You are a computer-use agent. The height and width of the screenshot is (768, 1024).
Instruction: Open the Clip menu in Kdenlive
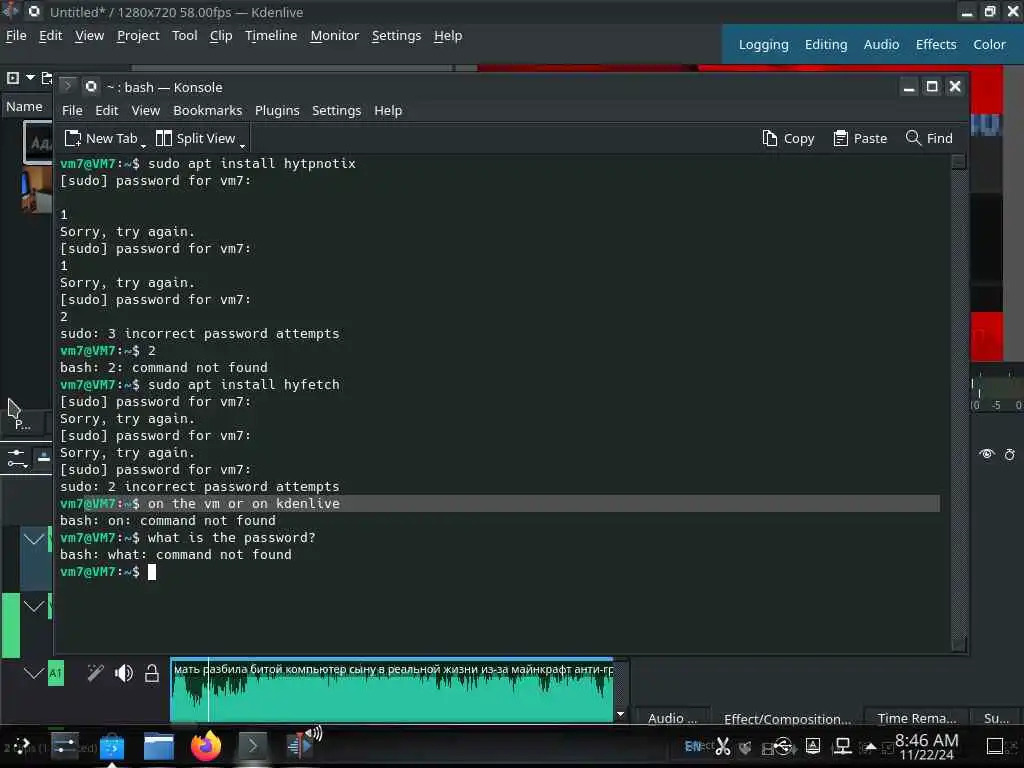pos(221,36)
